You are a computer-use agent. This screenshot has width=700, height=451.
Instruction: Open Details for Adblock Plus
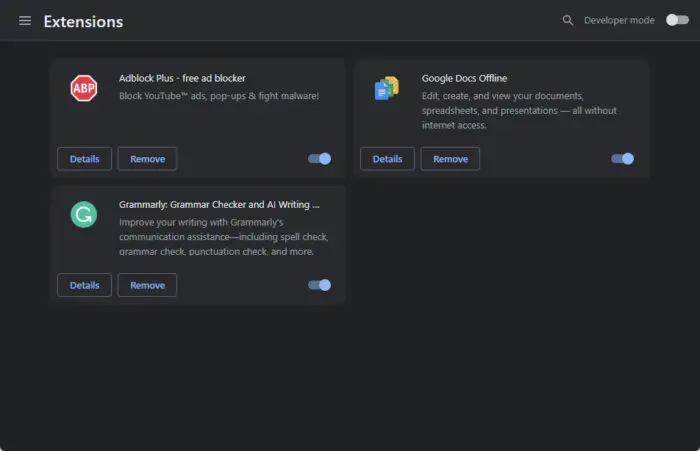(85, 159)
